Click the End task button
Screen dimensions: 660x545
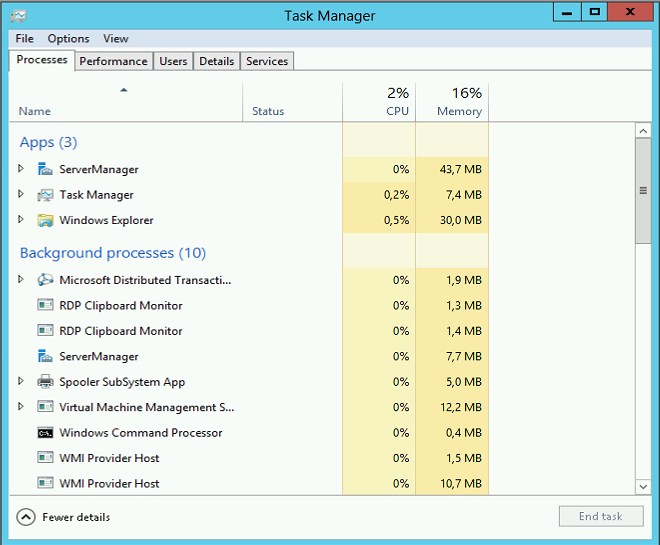click(601, 516)
